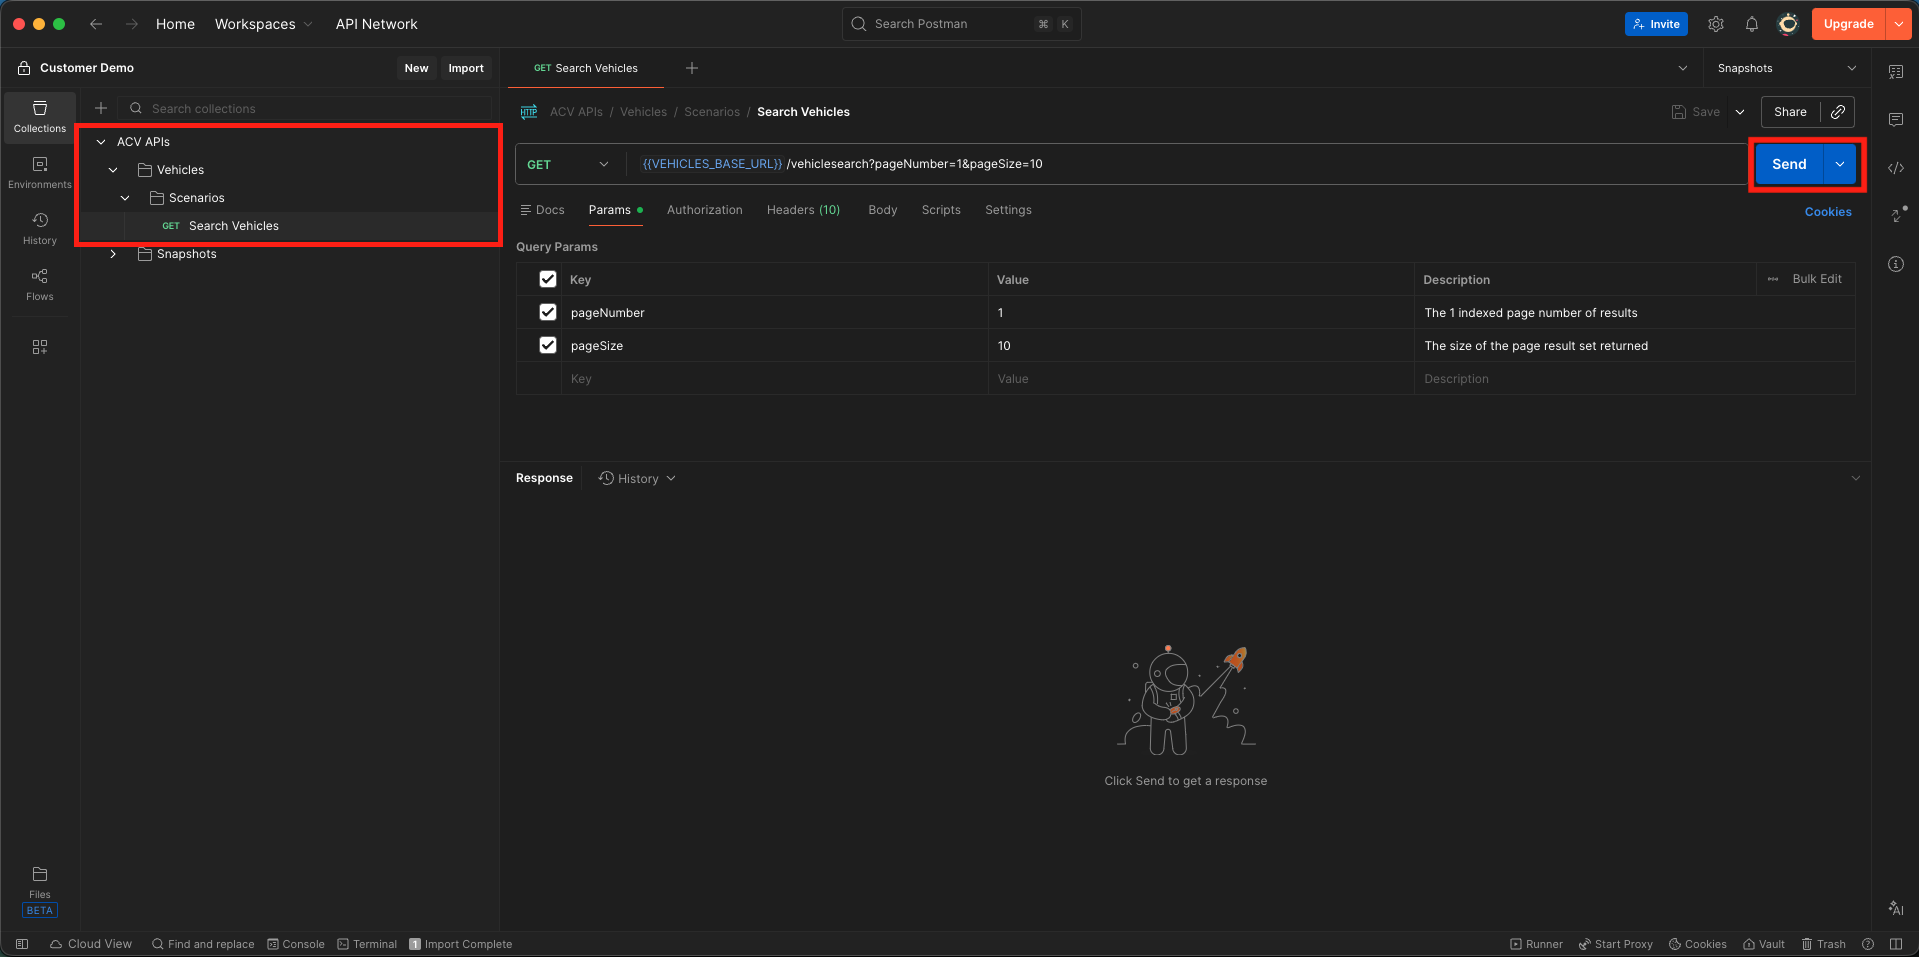Collapse the ACV APIs collection
The width and height of the screenshot is (1919, 957).
[100, 141]
